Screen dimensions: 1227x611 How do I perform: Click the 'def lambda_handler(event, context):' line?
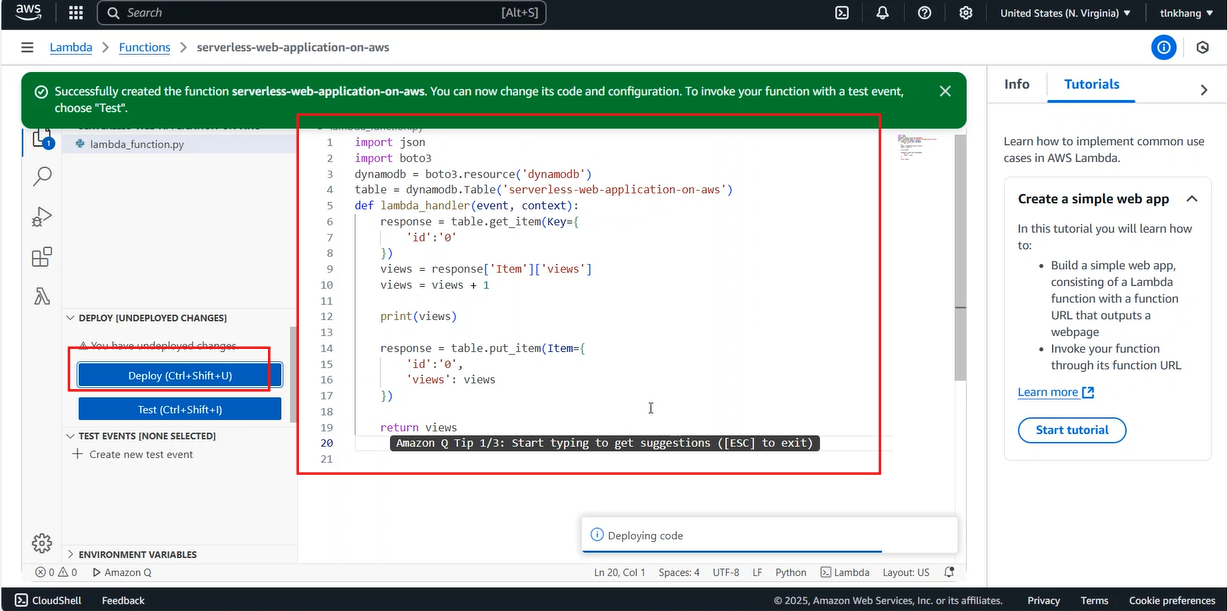pyautogui.click(x=466, y=206)
